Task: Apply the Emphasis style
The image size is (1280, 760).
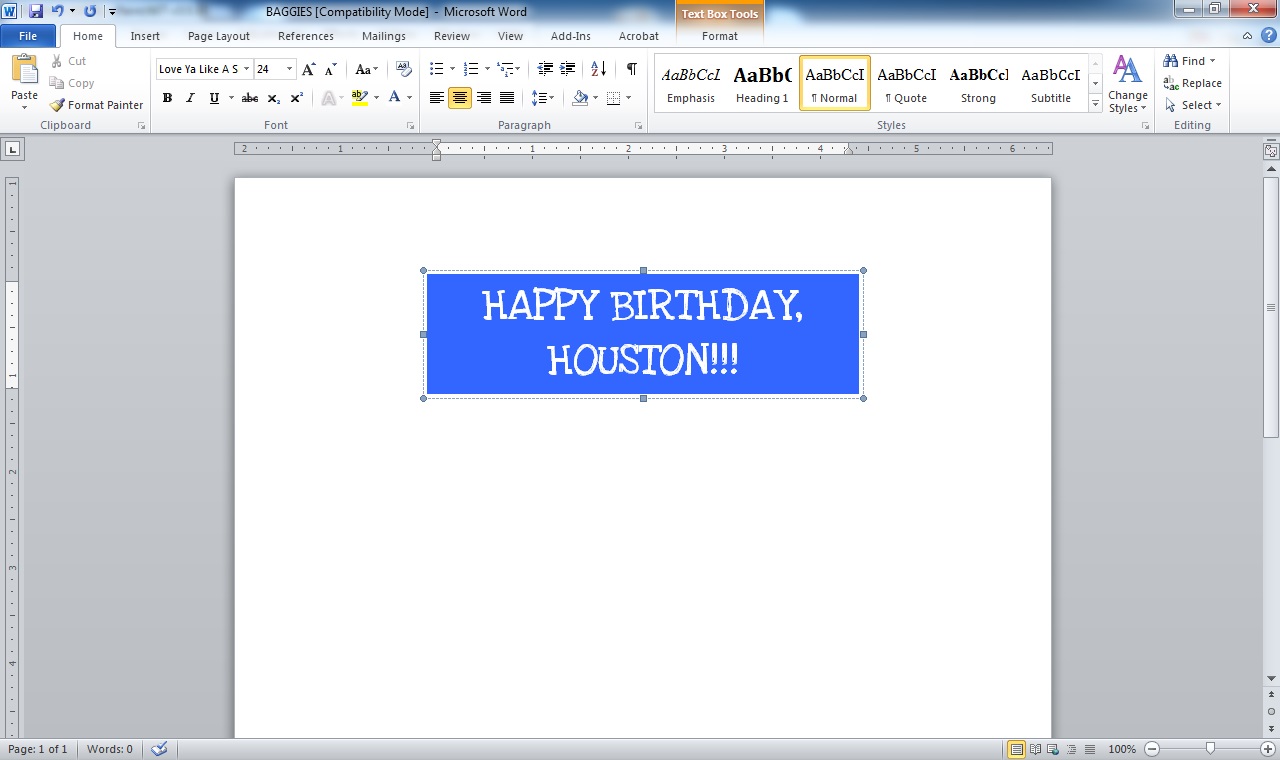Action: pos(691,83)
